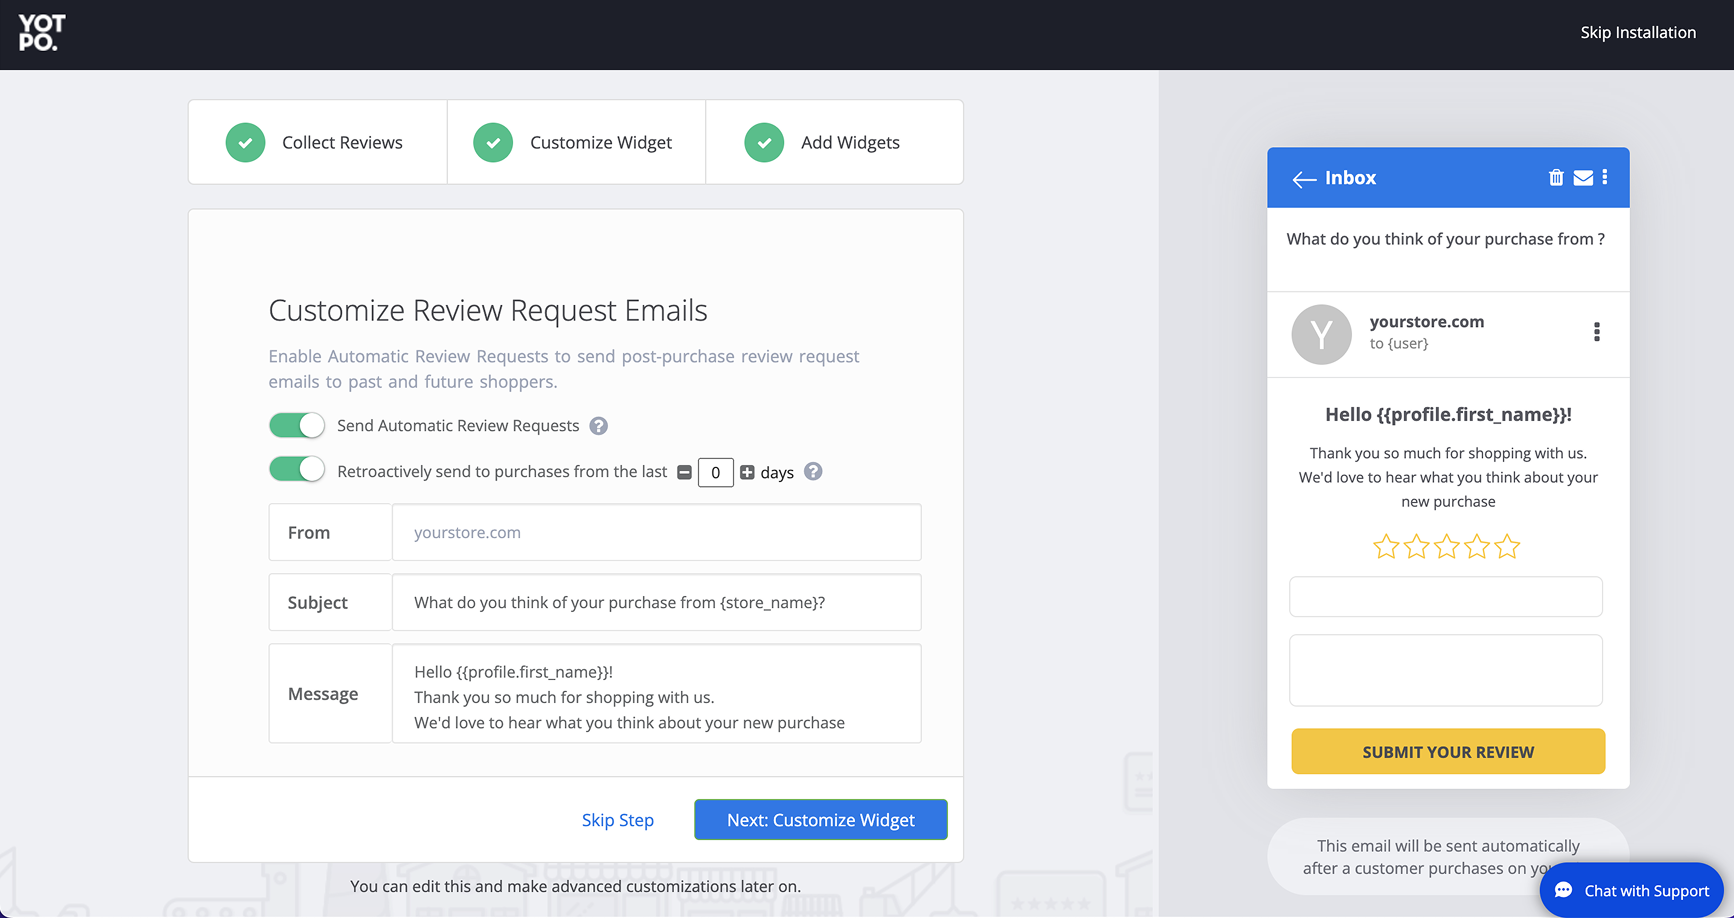Select the first rating star
1734x918 pixels.
[x=1386, y=547]
